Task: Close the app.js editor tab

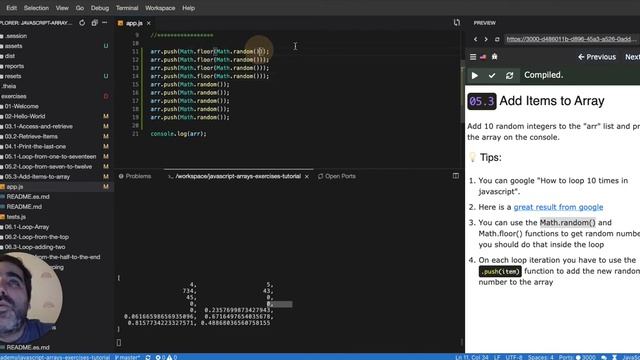Action: click(149, 23)
